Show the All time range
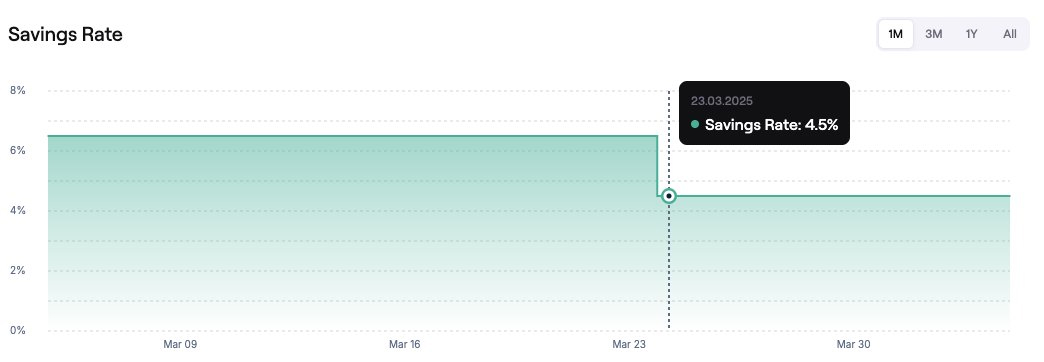1044x362 pixels. tap(1009, 34)
